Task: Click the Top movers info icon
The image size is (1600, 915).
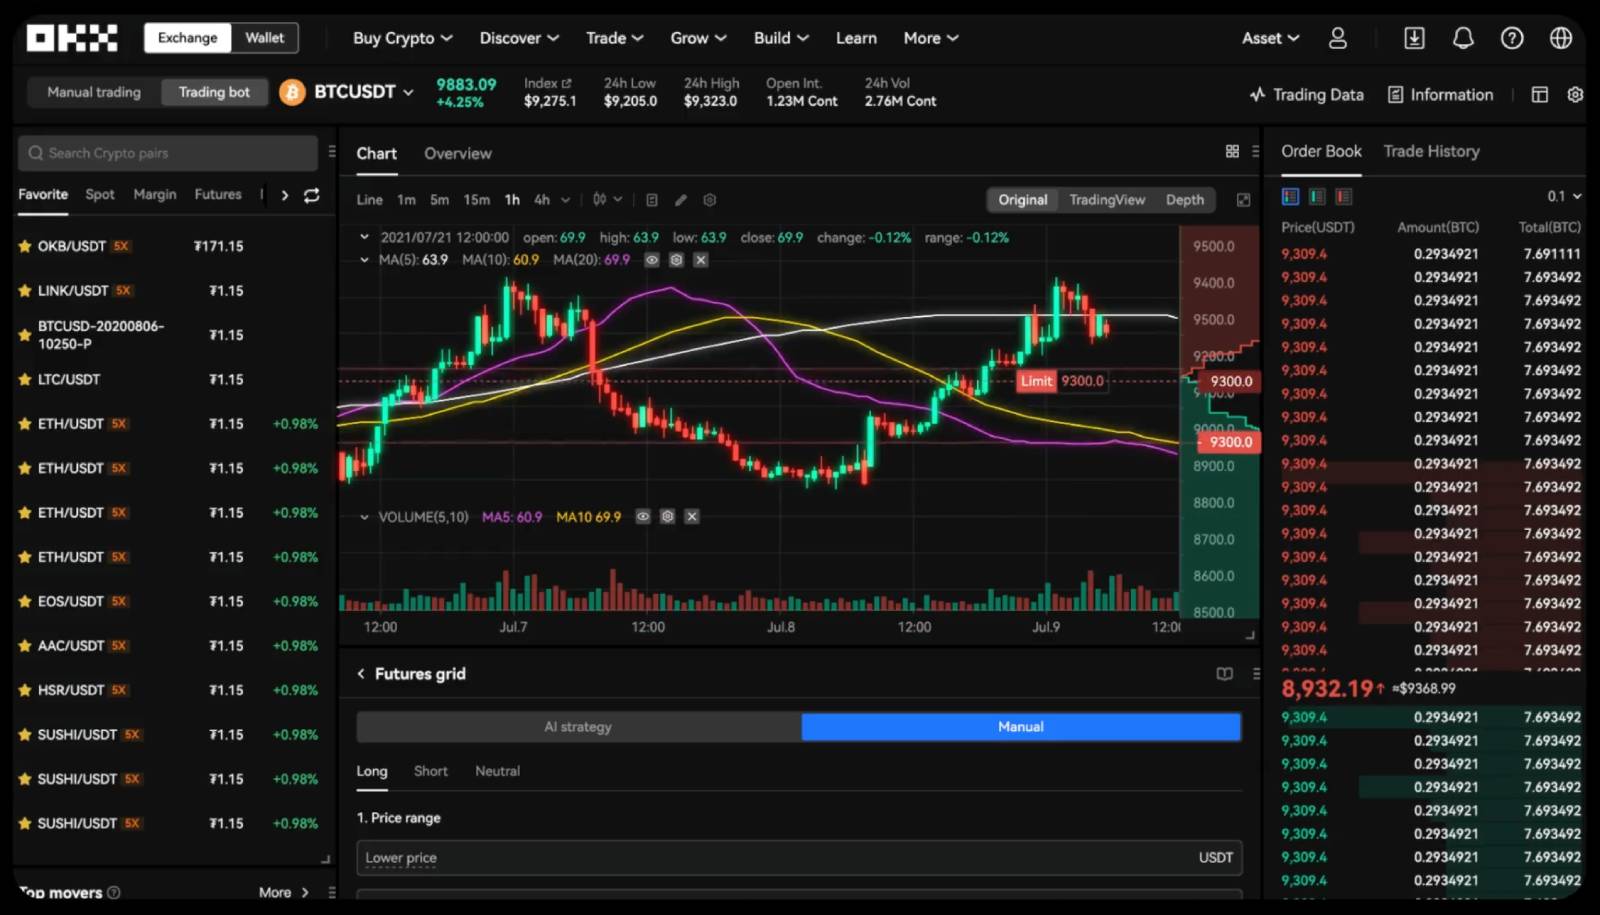Action: pyautogui.click(x=114, y=892)
